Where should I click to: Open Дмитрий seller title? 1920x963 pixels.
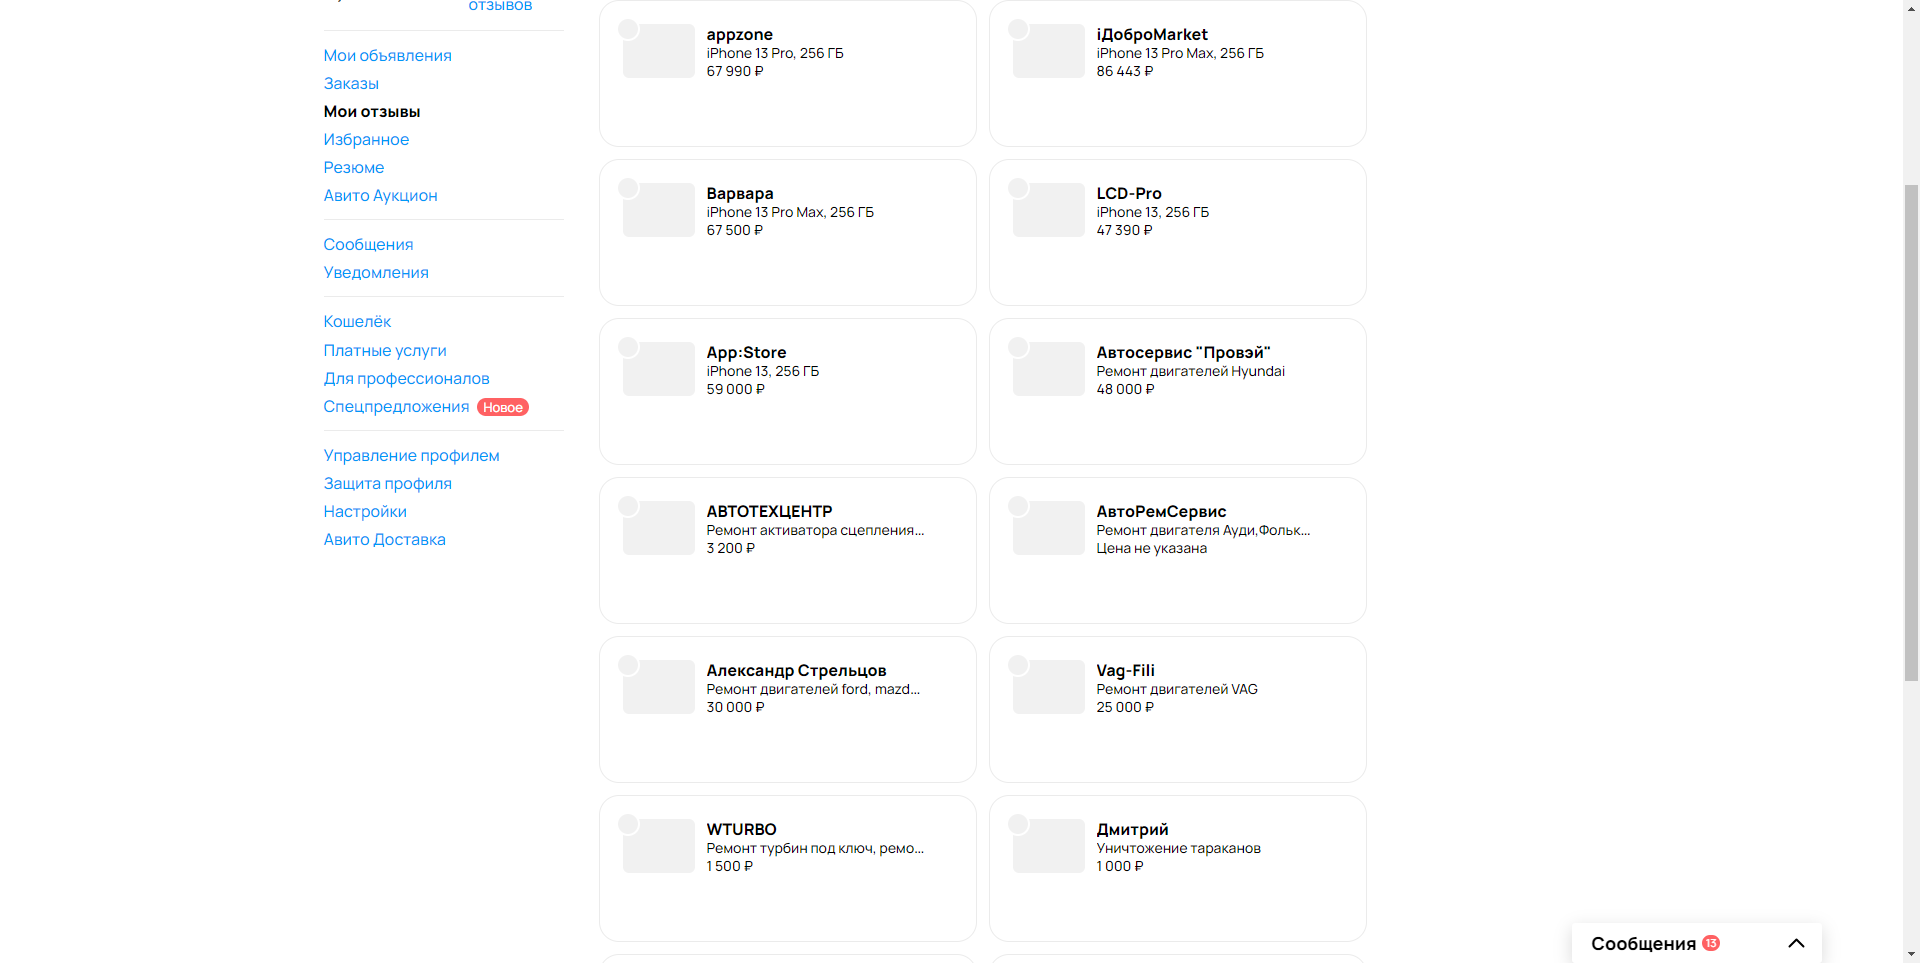[x=1132, y=829]
